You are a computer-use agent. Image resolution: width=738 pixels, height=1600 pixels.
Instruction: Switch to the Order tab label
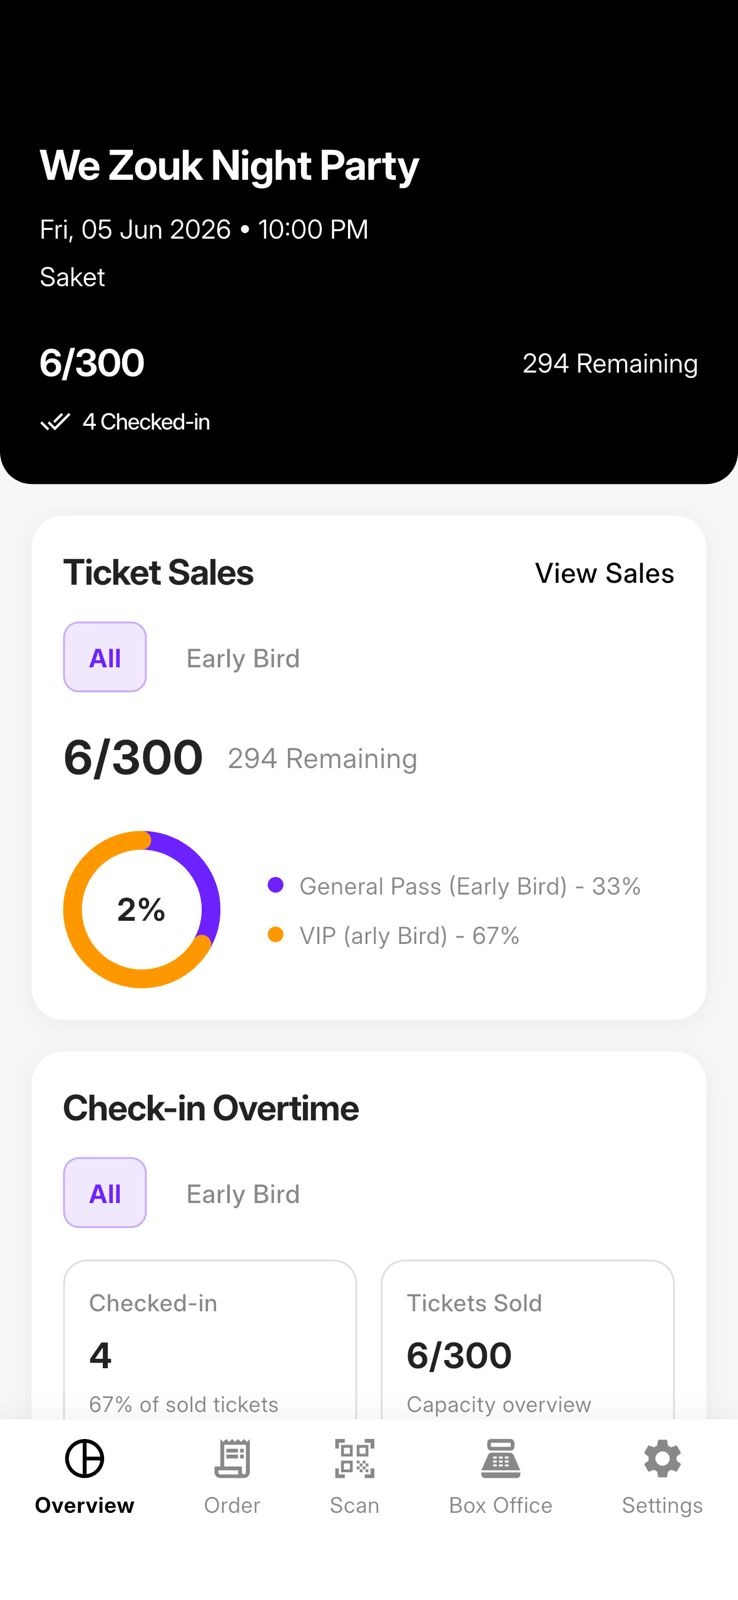coord(232,1505)
